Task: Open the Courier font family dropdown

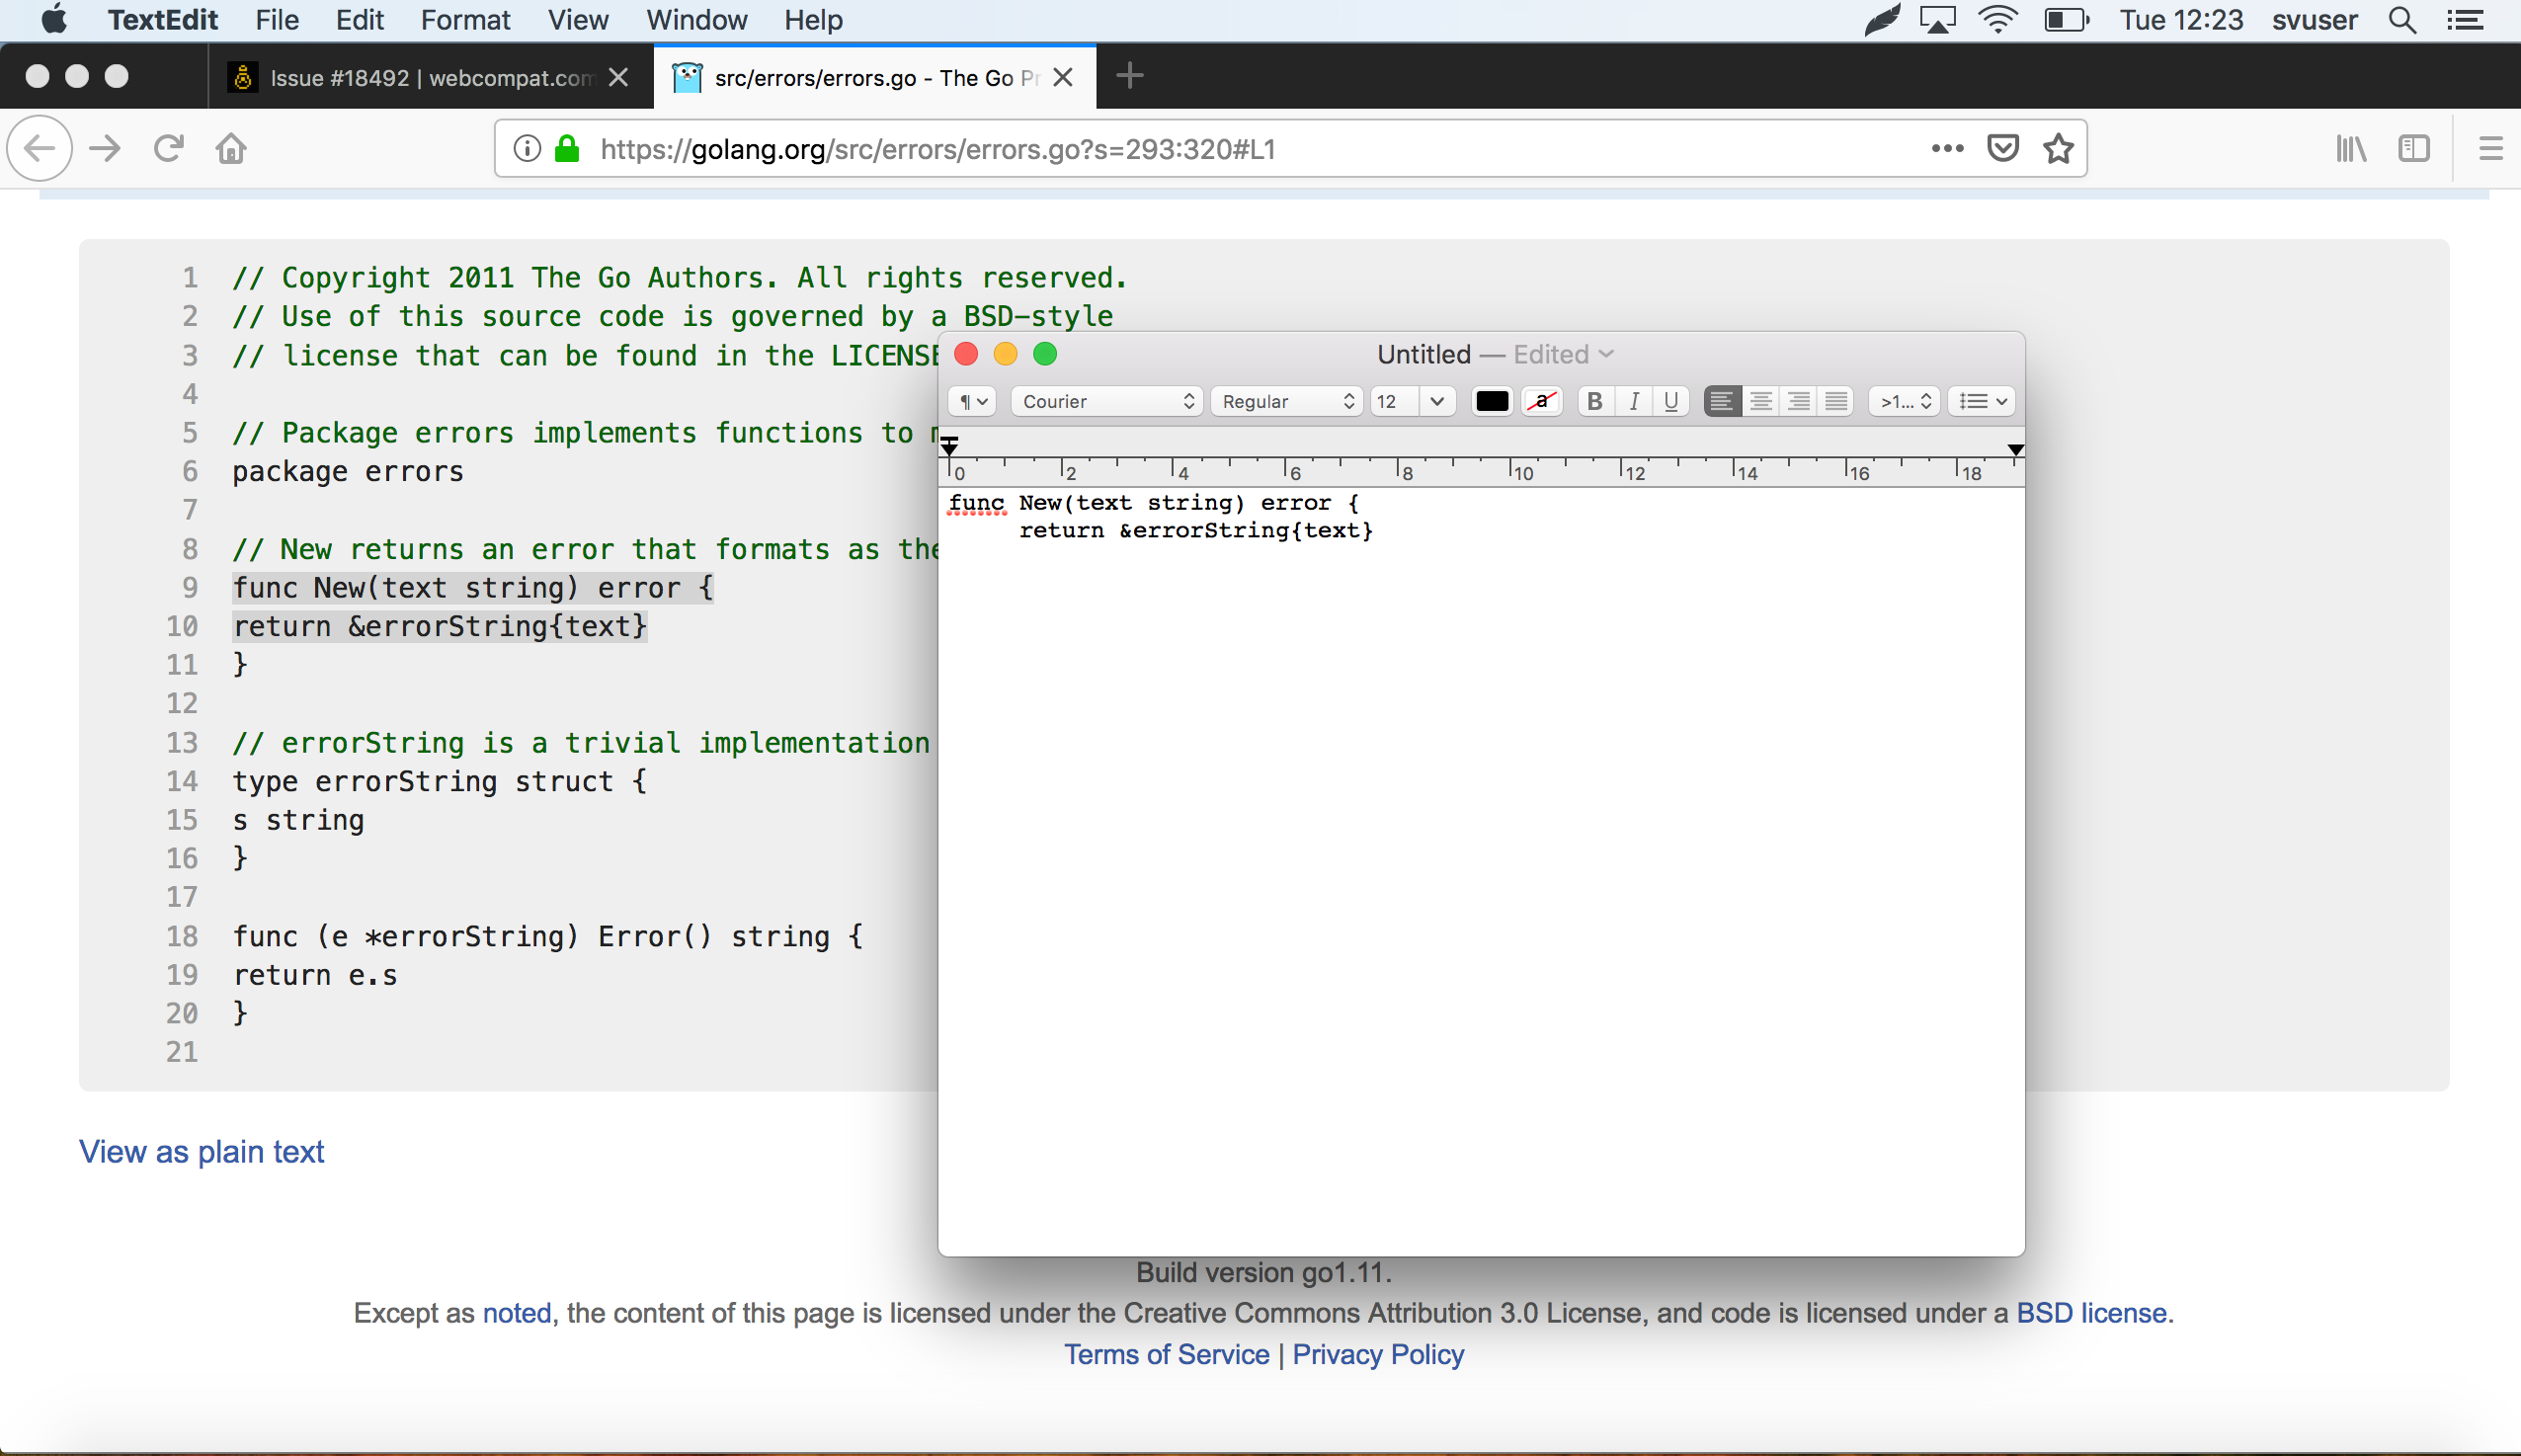Action: [1105, 401]
